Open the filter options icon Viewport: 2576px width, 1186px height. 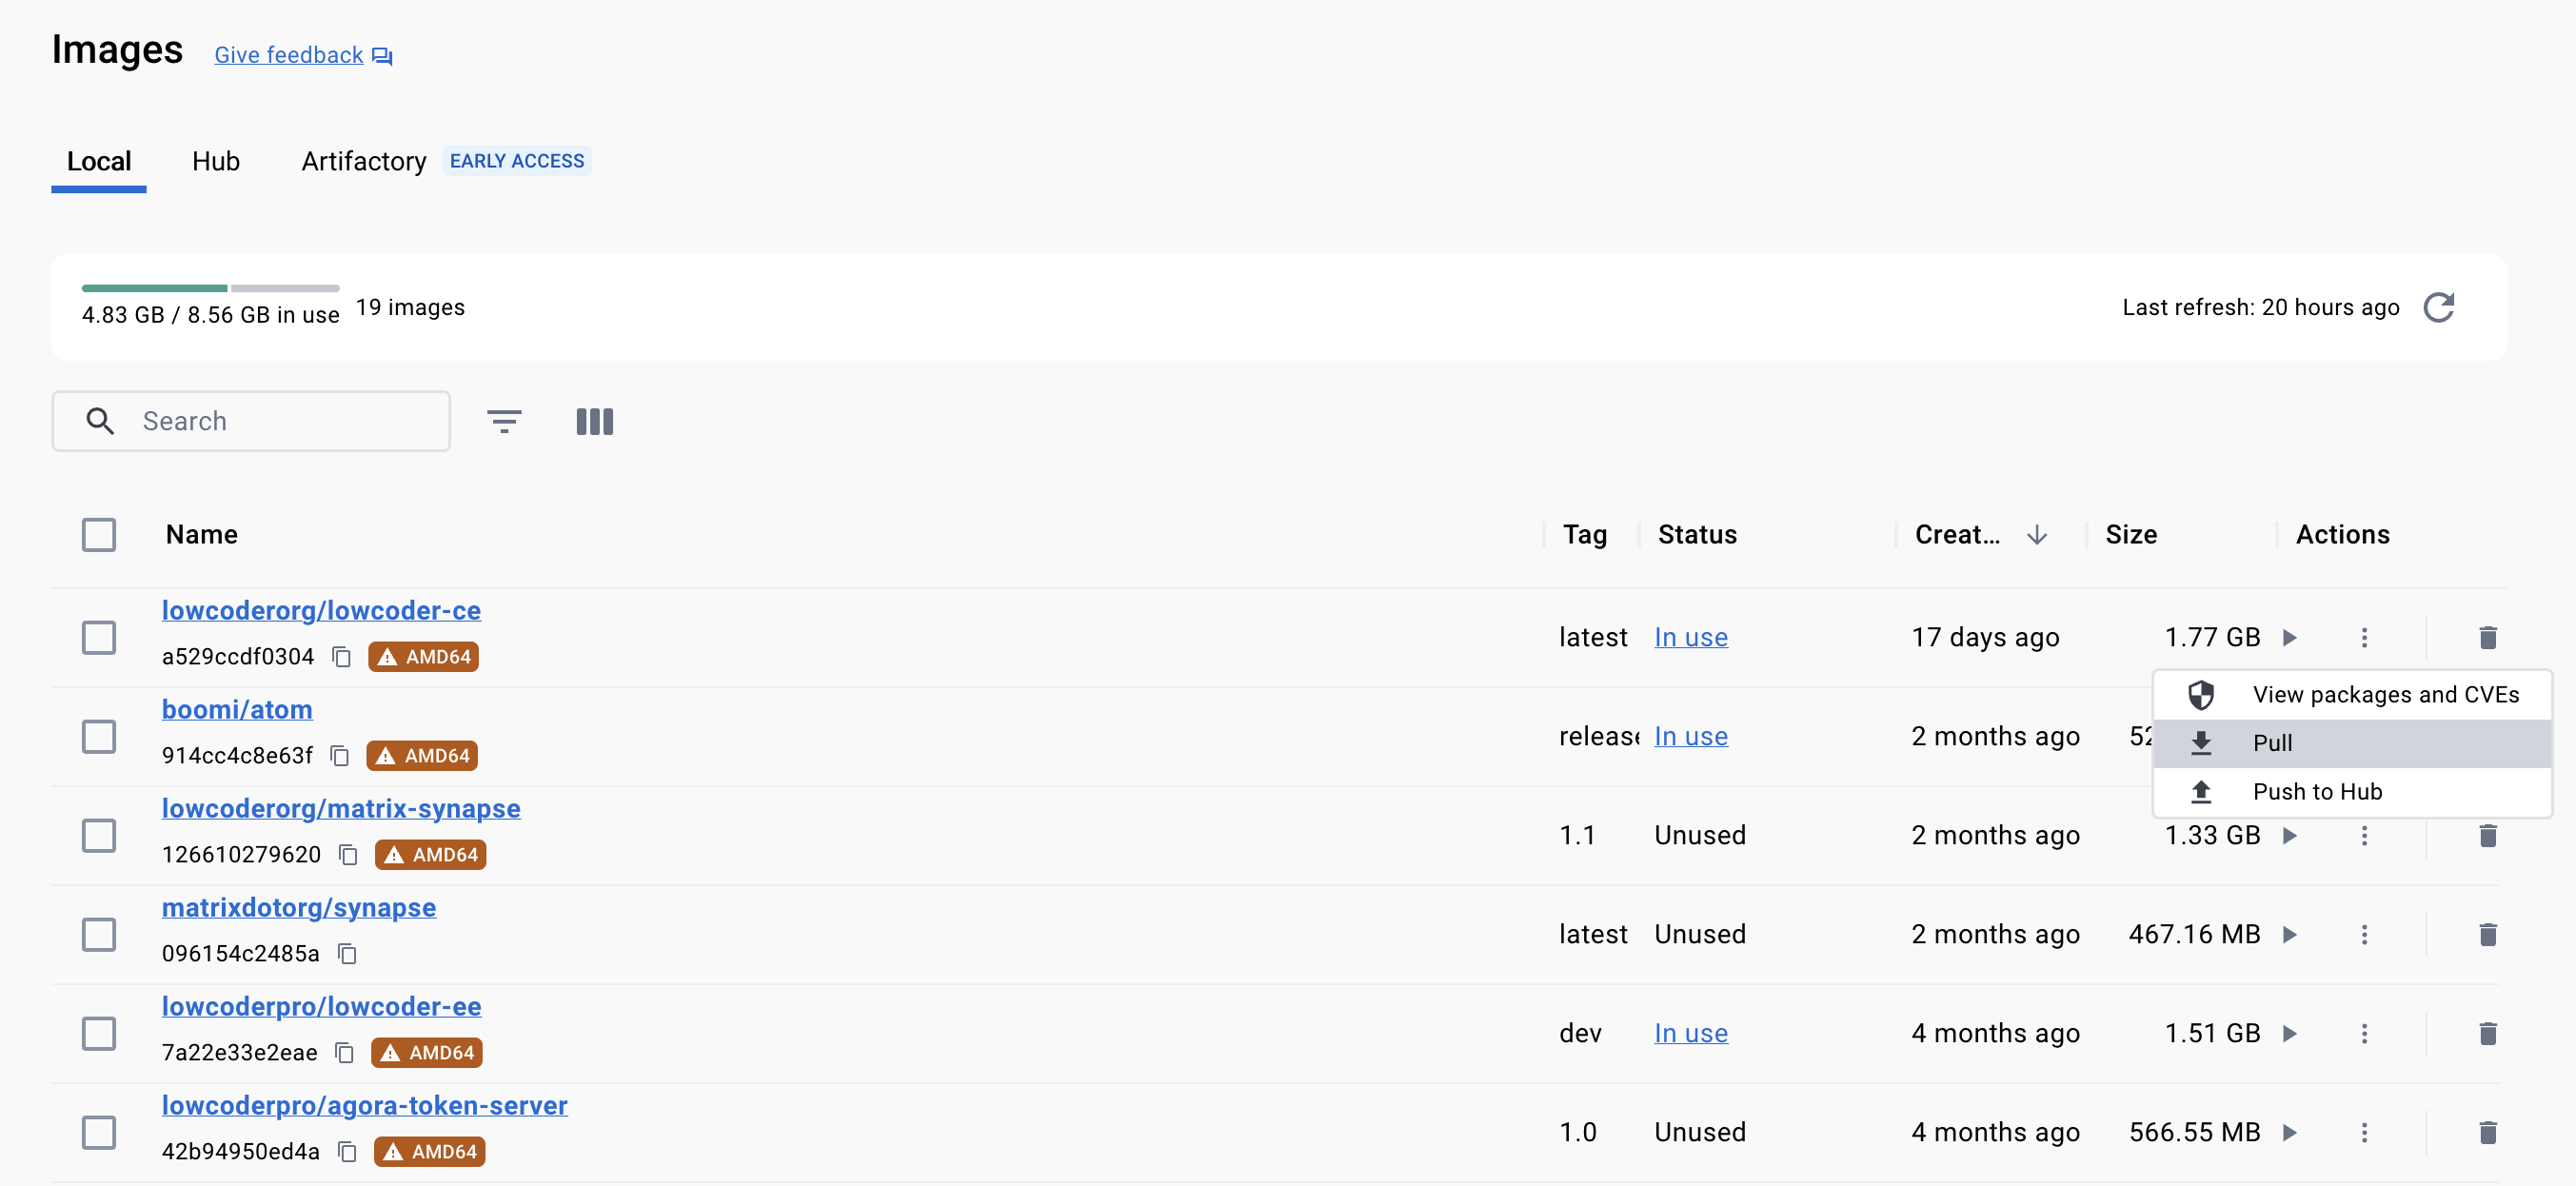click(504, 421)
